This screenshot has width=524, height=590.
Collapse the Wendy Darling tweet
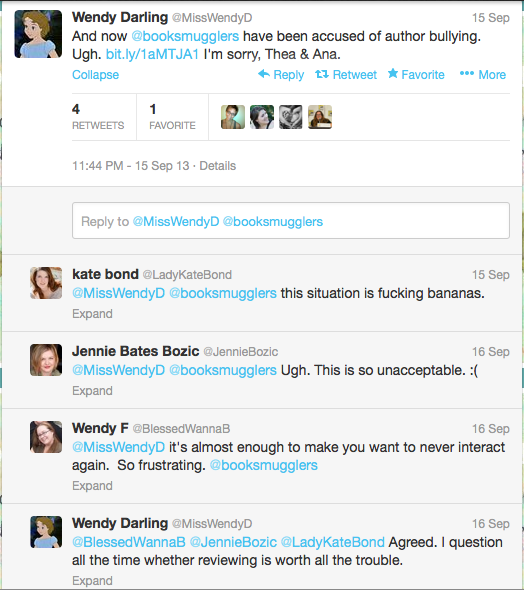pyautogui.click(x=96, y=75)
